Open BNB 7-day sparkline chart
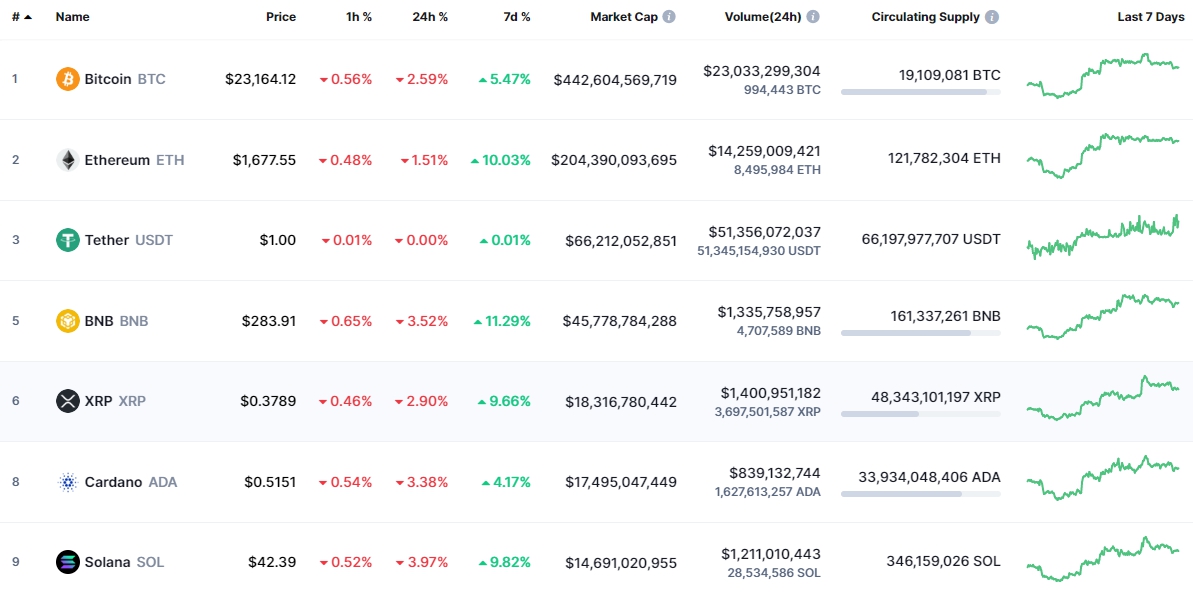This screenshot has width=1193, height=602. coord(1103,317)
